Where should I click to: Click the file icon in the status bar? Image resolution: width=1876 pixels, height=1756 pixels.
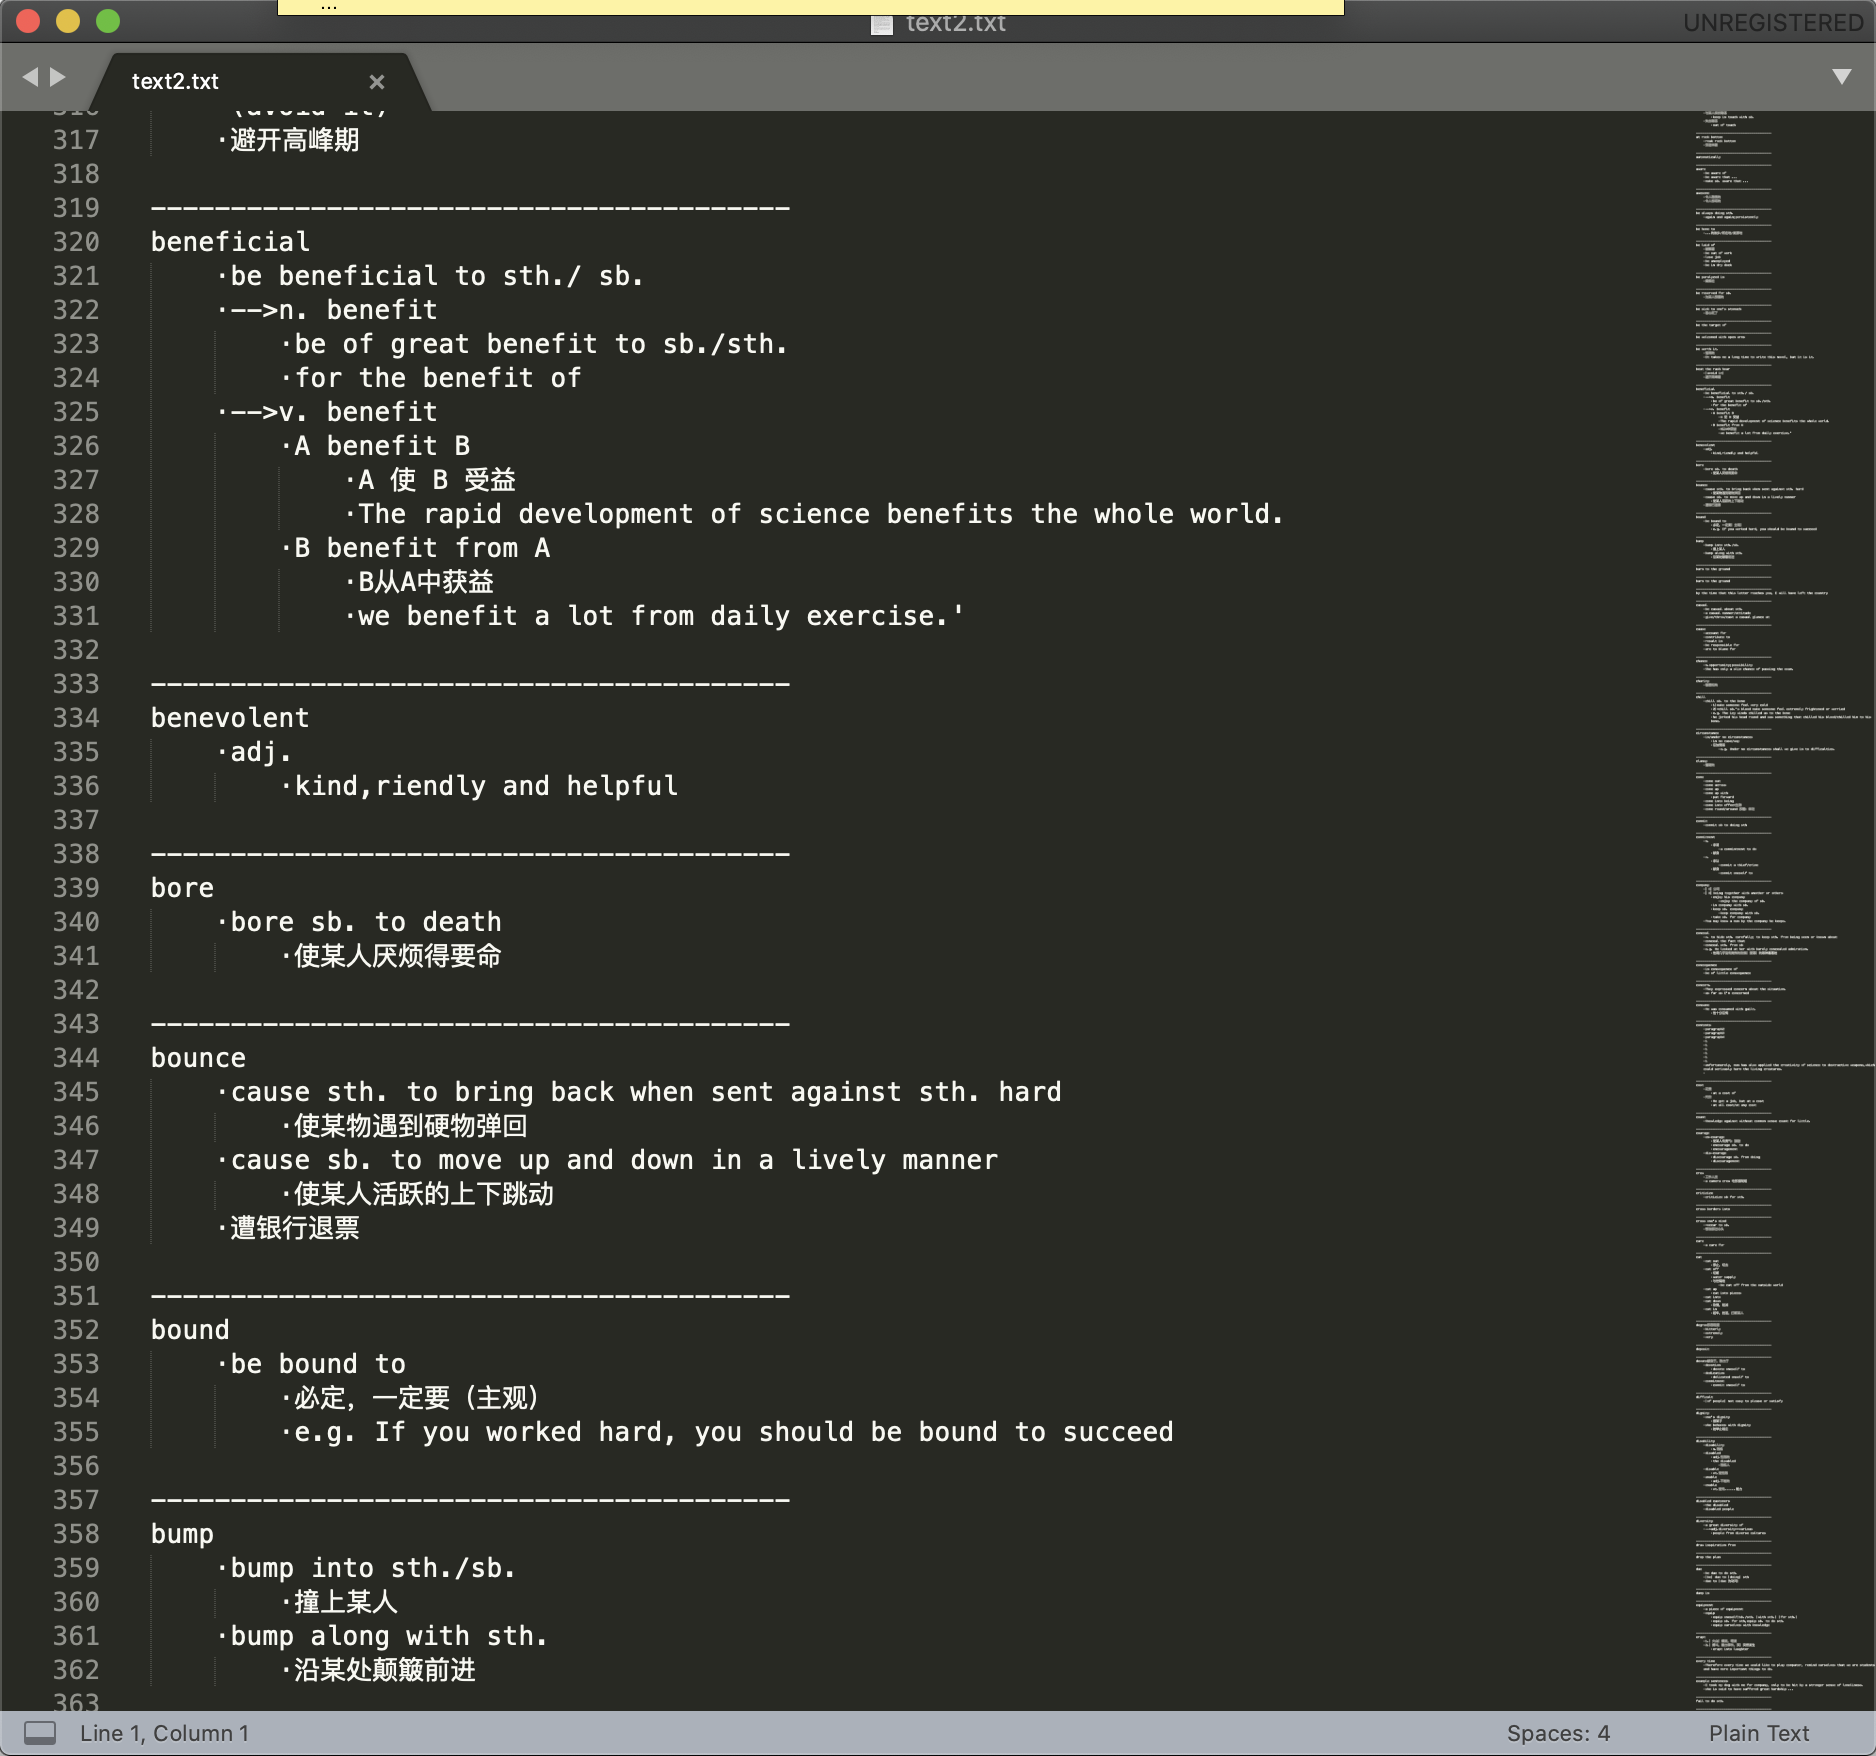[x=39, y=1731]
